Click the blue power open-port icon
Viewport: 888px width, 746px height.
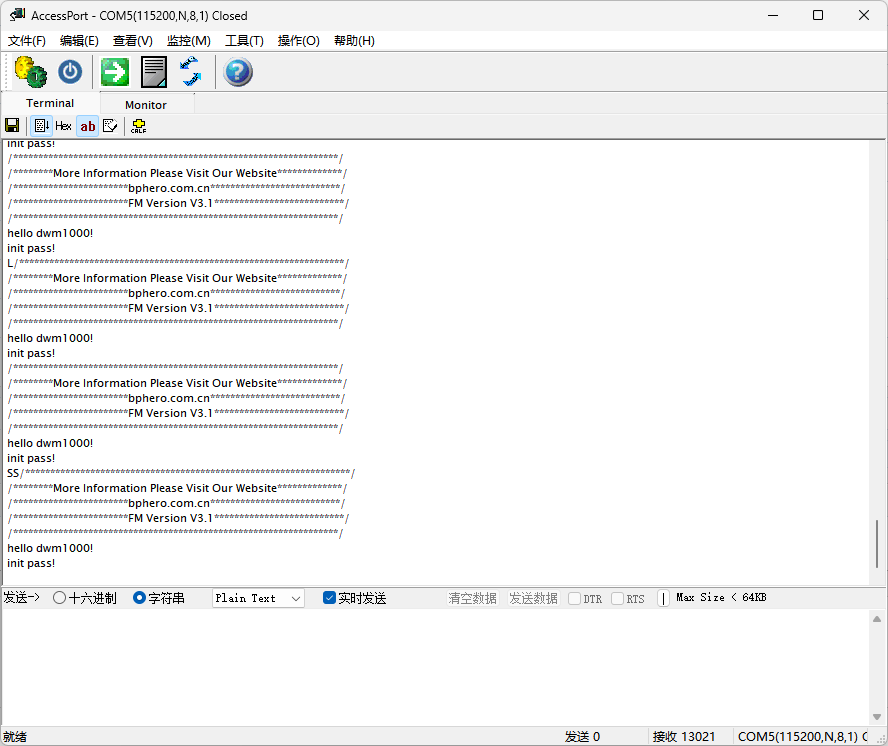click(70, 72)
